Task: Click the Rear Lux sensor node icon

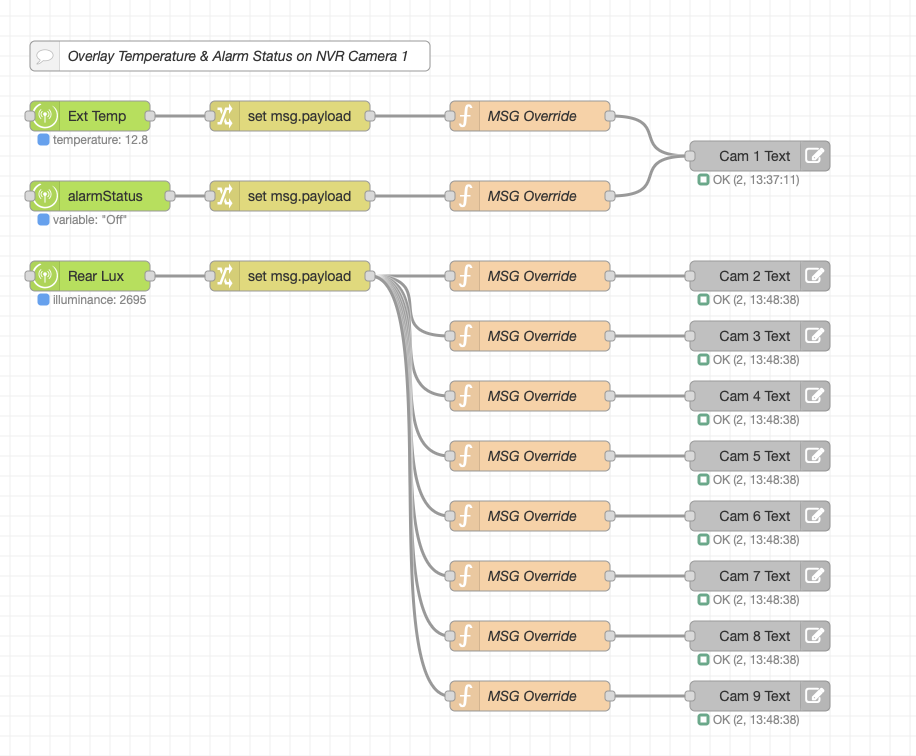Action: [x=46, y=276]
